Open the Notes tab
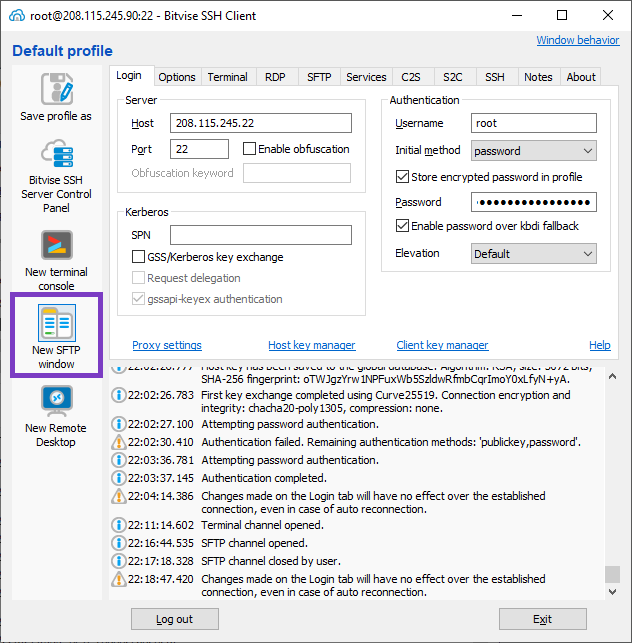The height and width of the screenshot is (643, 632). click(538, 77)
